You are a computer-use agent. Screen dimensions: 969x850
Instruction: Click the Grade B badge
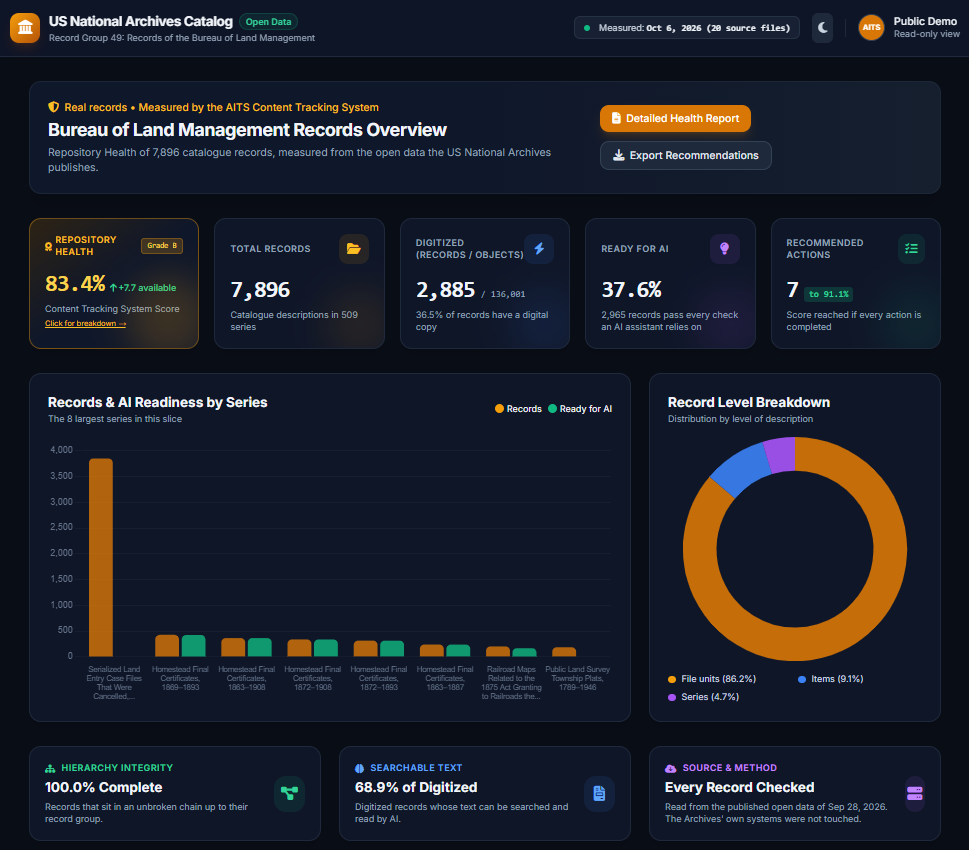162,245
